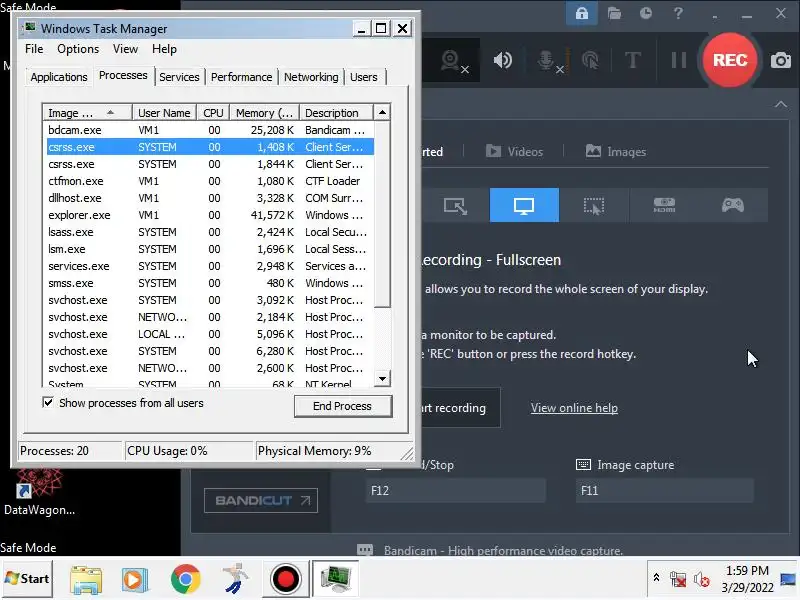Open Windows Media Player from taskbar

[135, 580]
